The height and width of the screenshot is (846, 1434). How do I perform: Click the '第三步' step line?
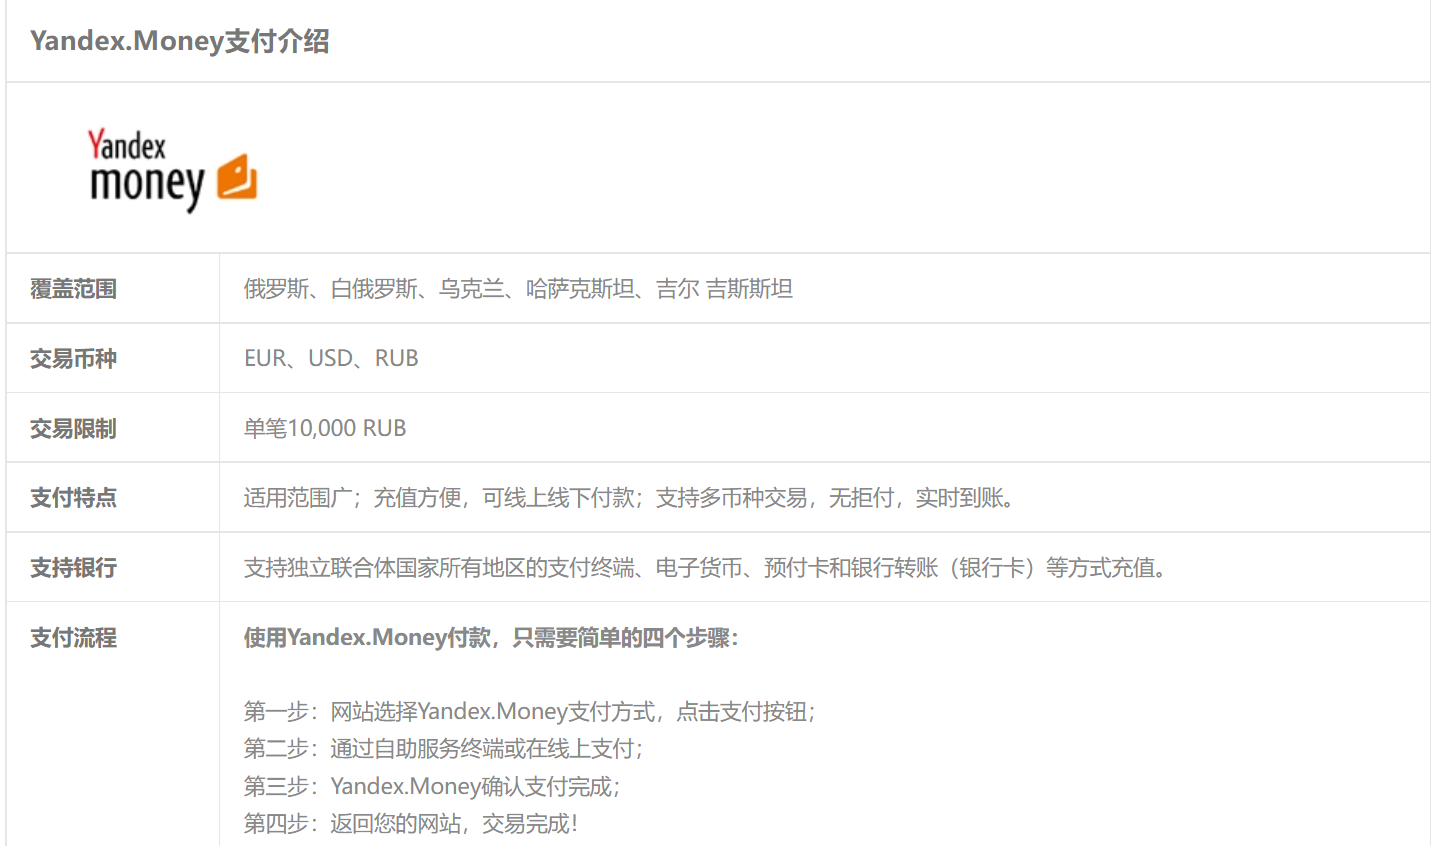(x=432, y=786)
